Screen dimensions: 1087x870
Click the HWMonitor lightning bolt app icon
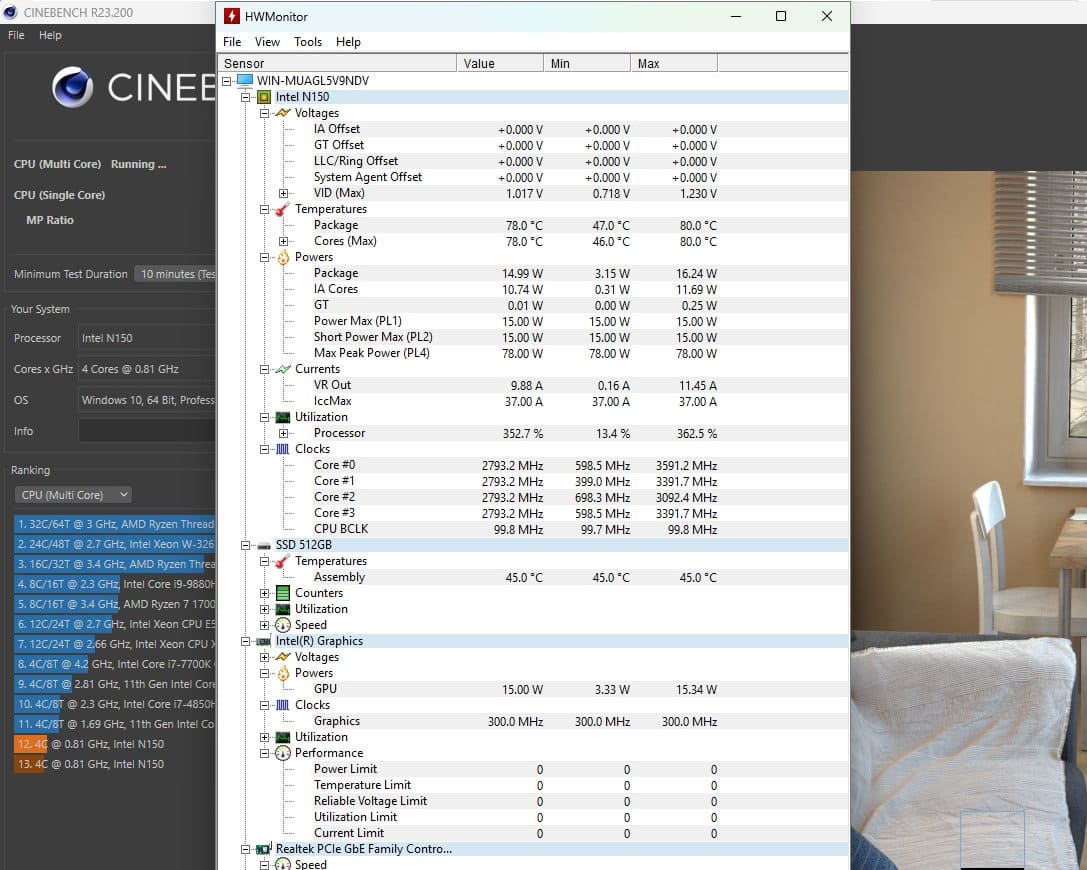(x=232, y=16)
